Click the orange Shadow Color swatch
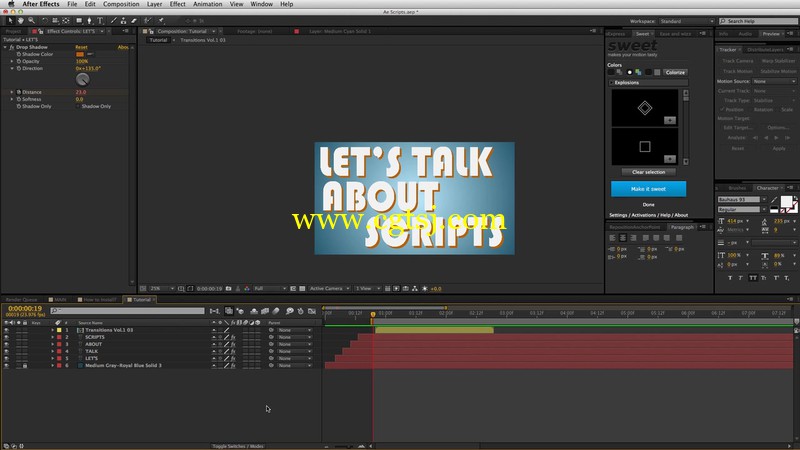The height and width of the screenshot is (450, 800). tap(80, 54)
